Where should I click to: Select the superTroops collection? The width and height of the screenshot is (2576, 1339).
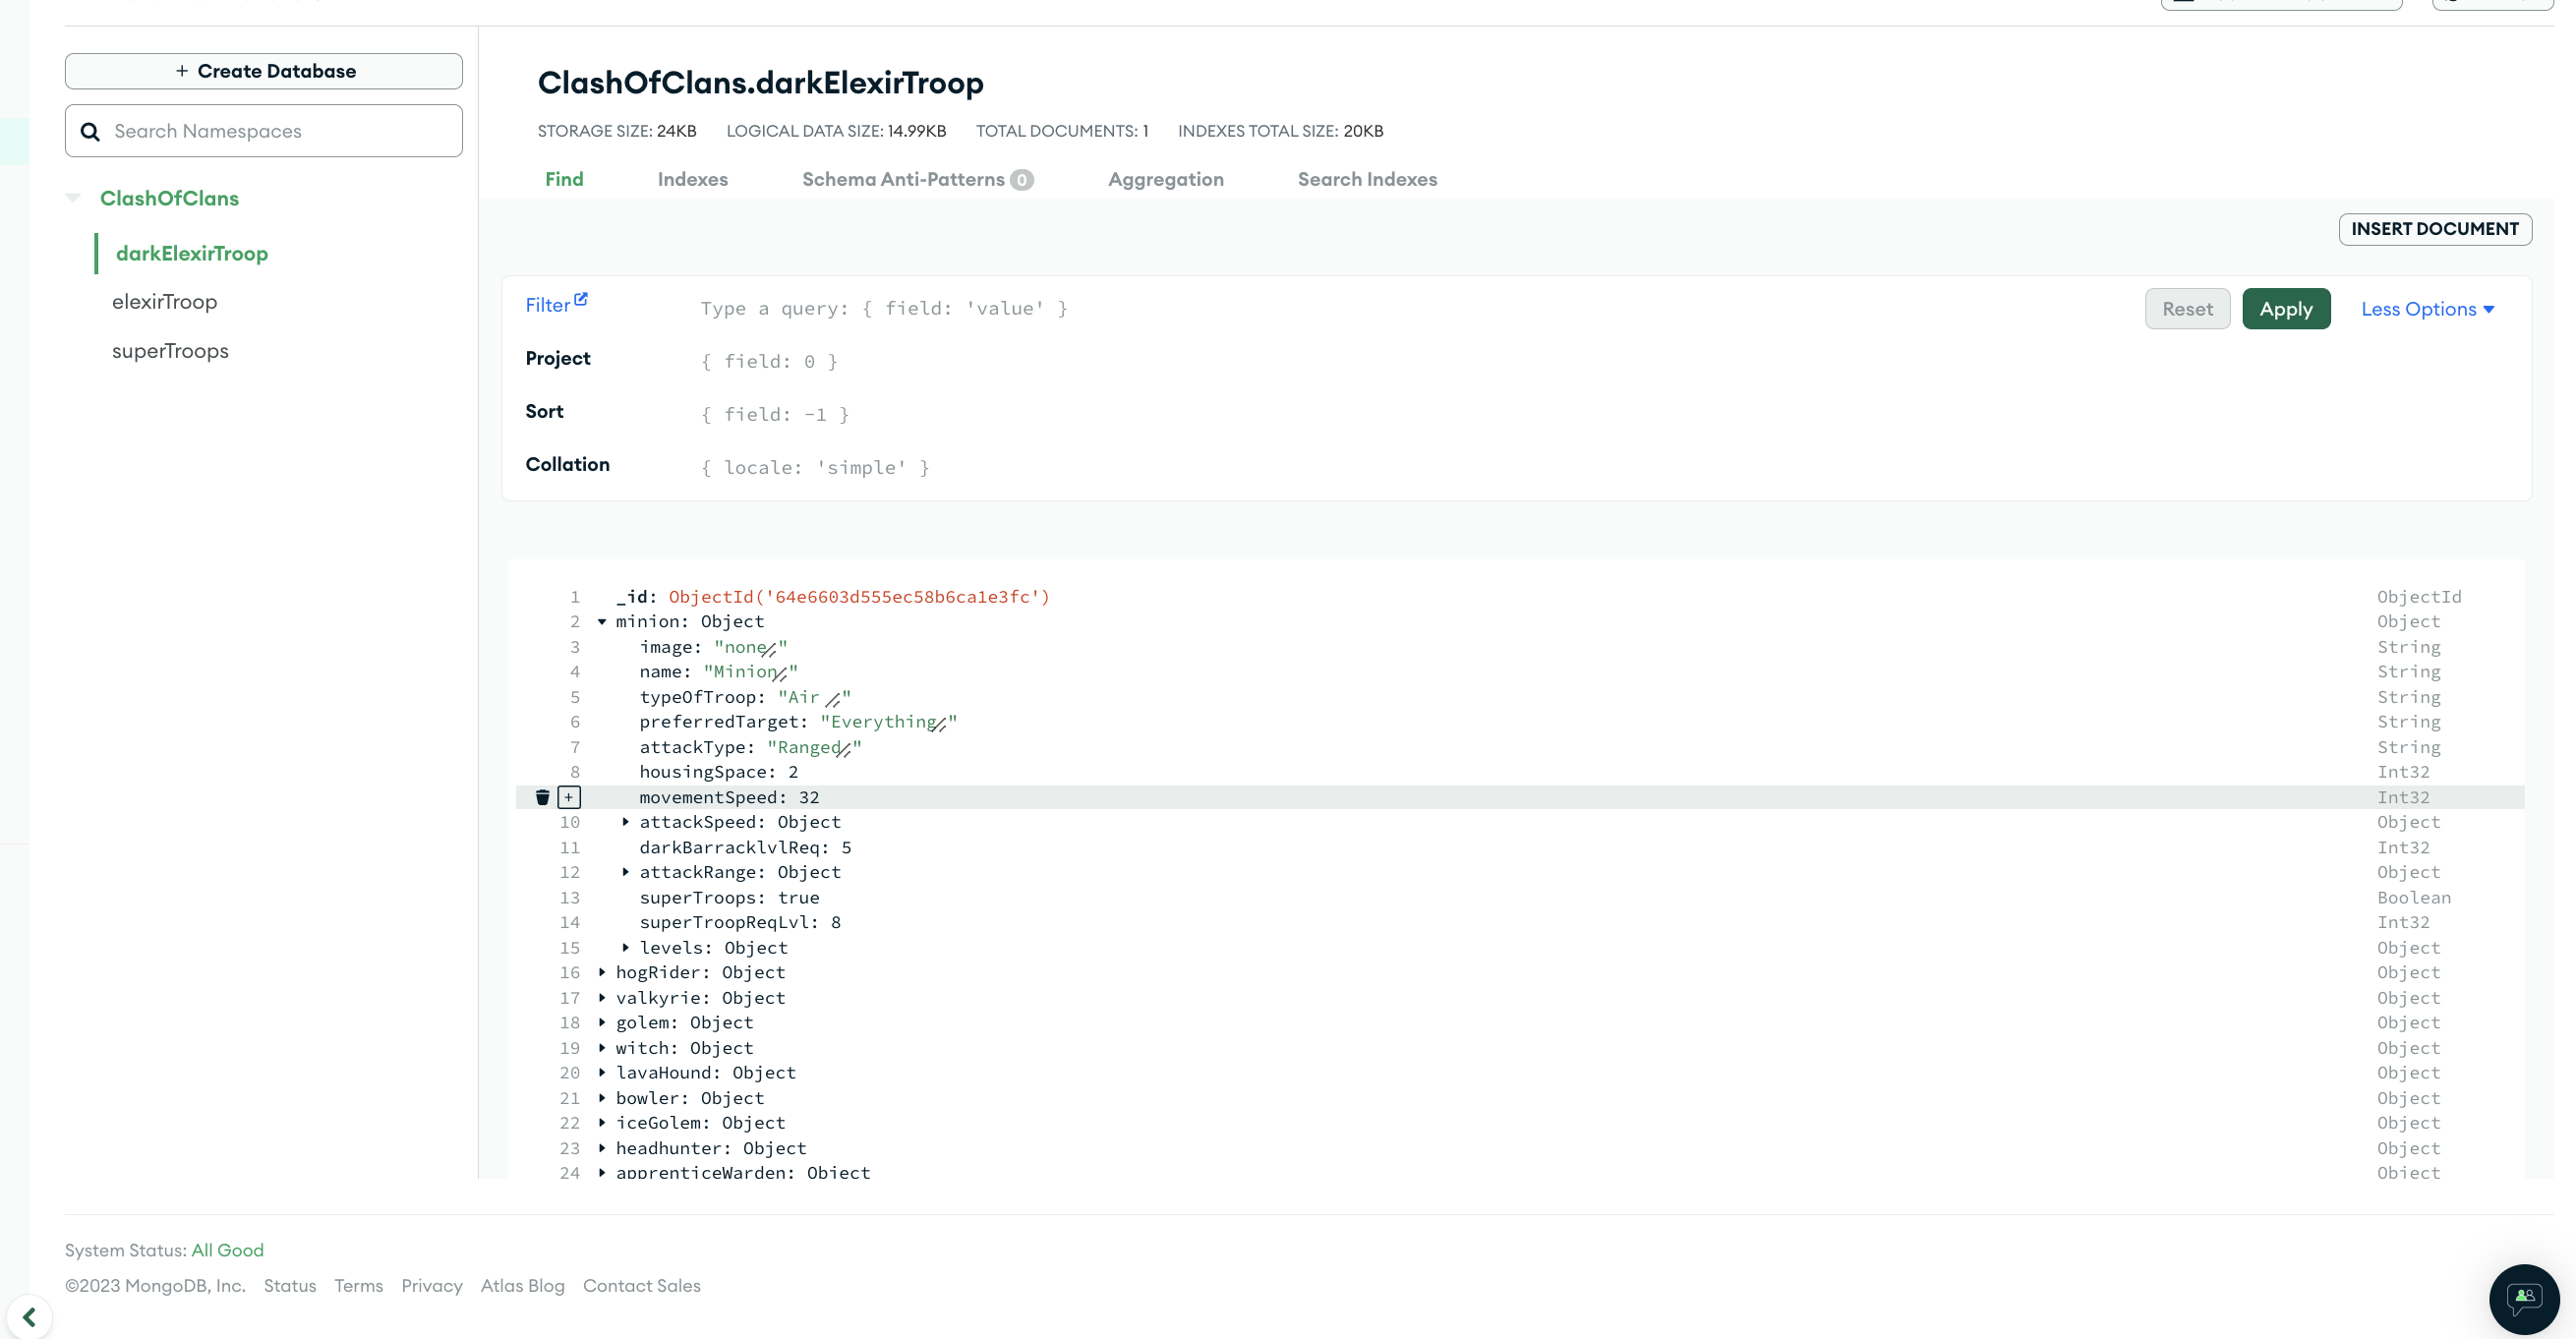pyautogui.click(x=170, y=351)
